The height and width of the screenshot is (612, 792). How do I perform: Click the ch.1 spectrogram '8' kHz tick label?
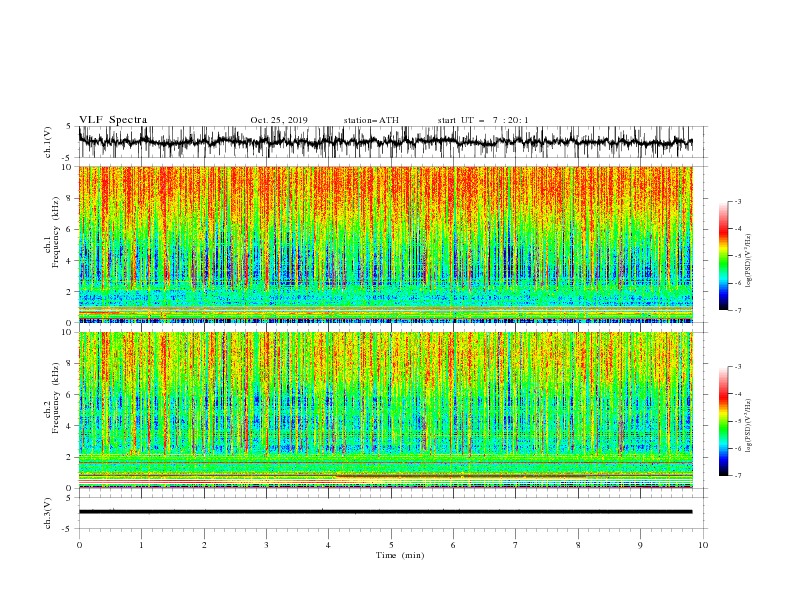[70, 198]
